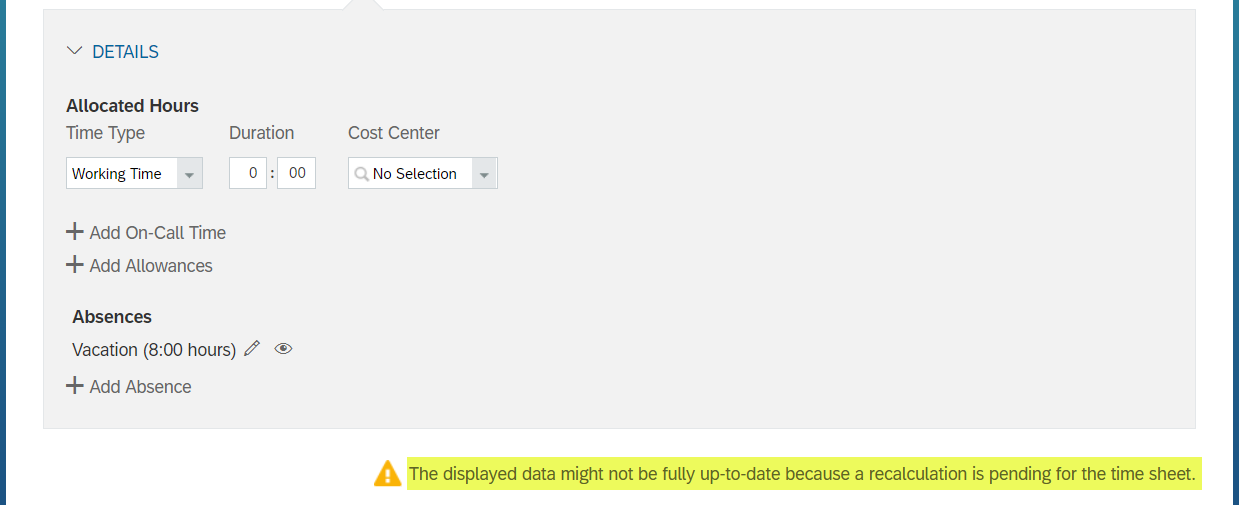1239x505 pixels.
Task: Click the Duration hours field
Action: (x=248, y=173)
